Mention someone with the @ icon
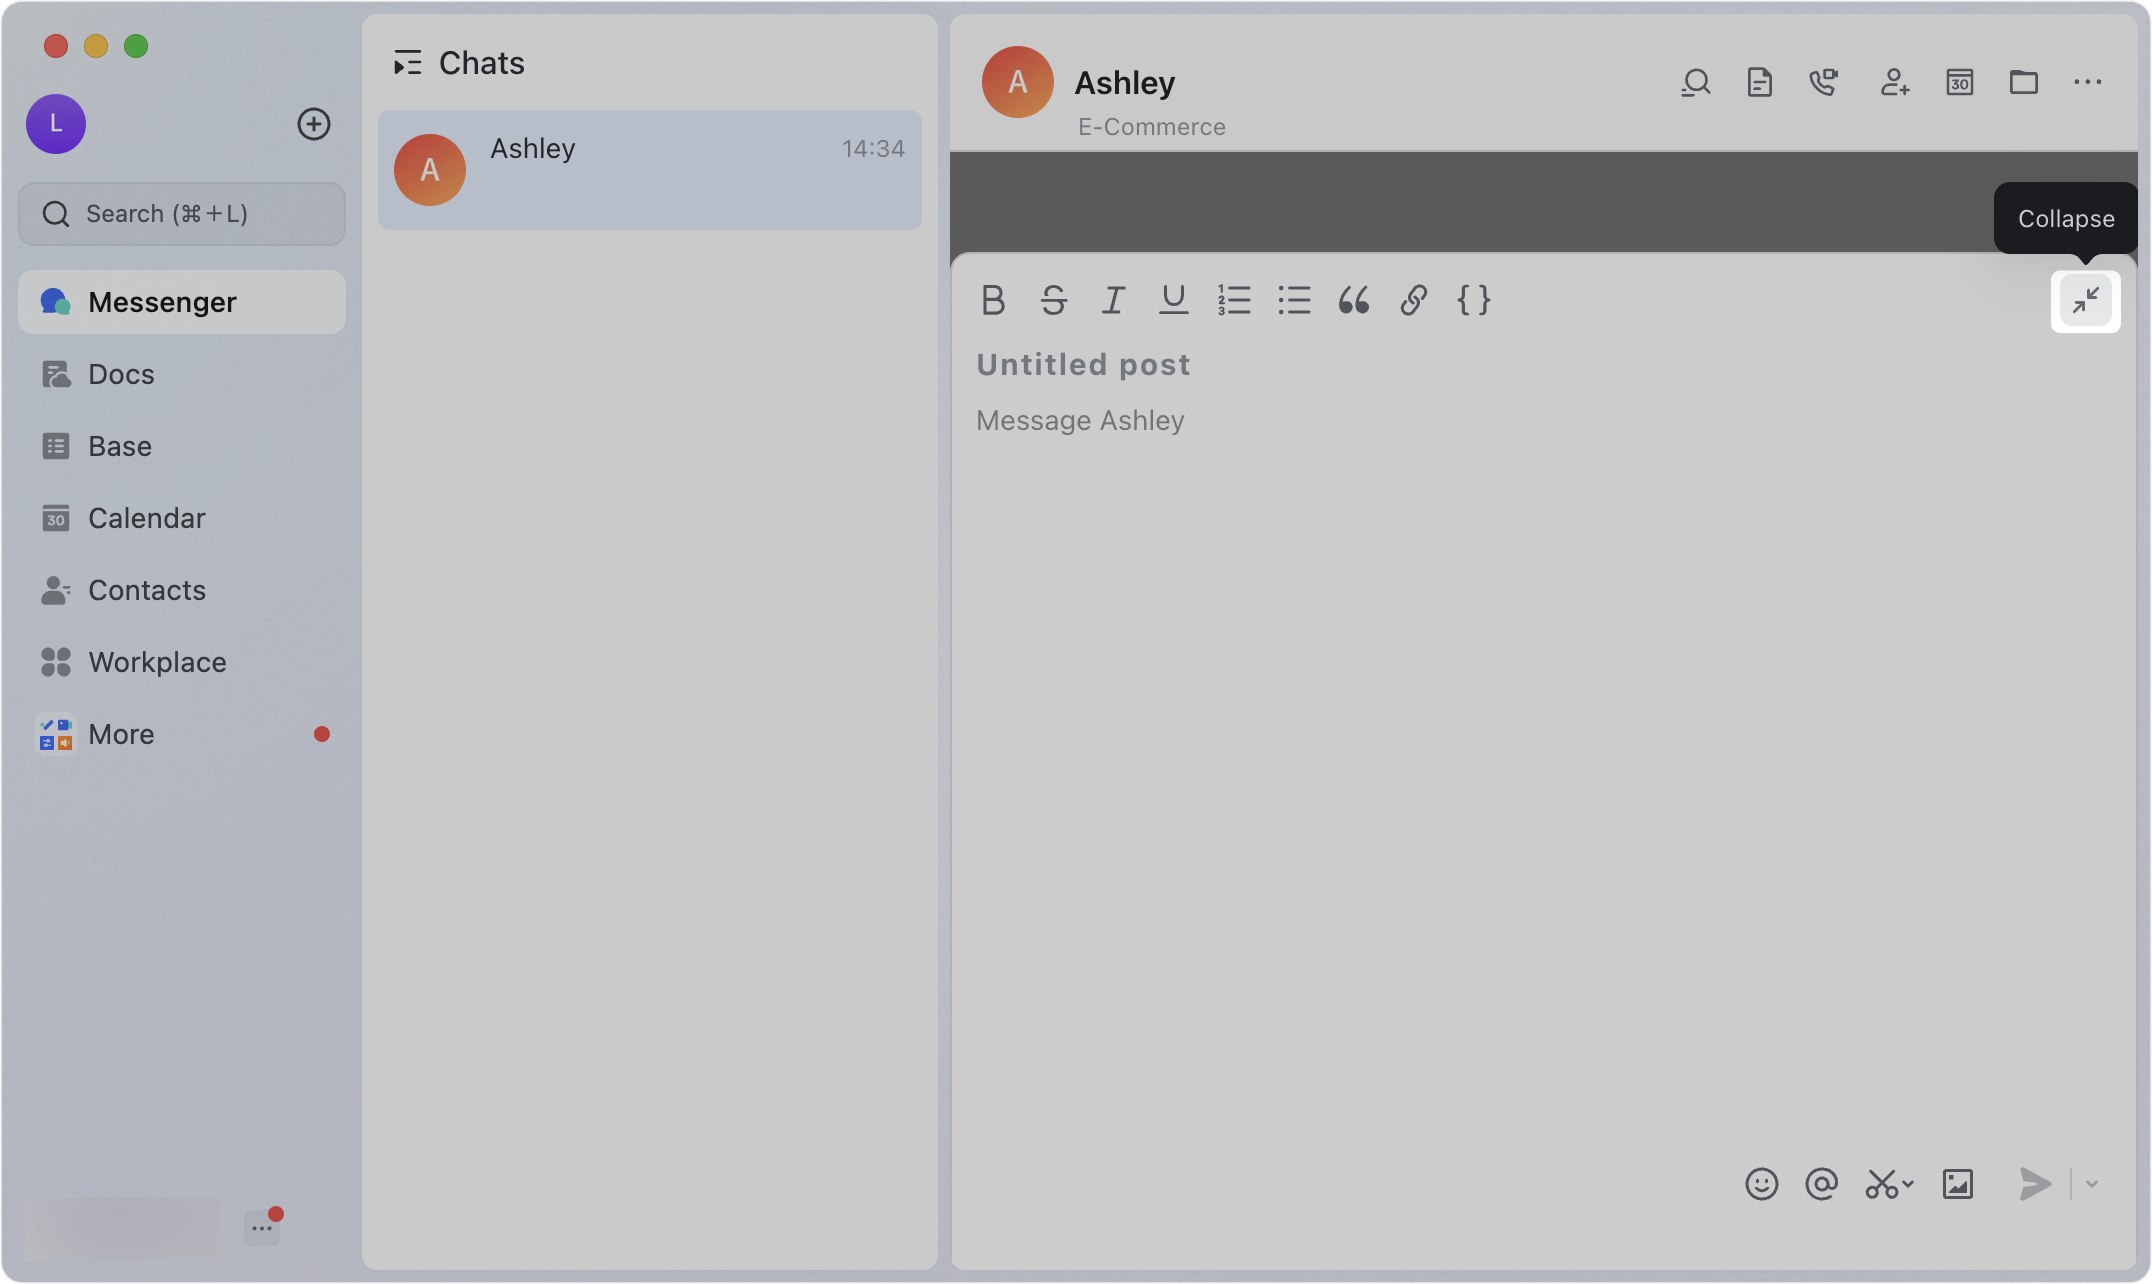2152x1284 pixels. pyautogui.click(x=1822, y=1184)
